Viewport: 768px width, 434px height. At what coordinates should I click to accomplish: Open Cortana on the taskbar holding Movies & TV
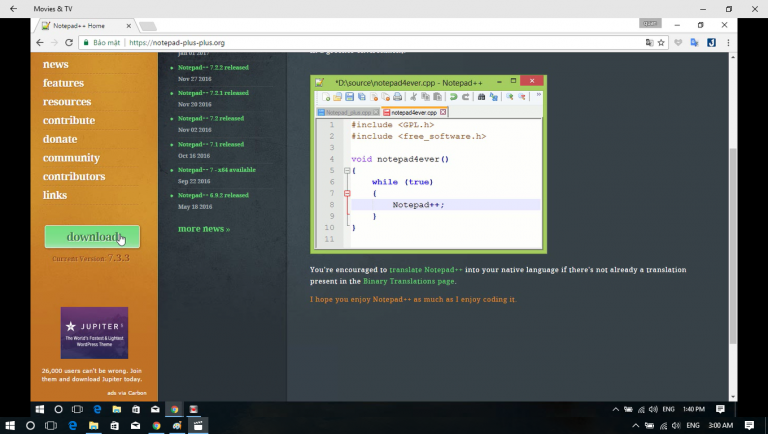pyautogui.click(x=30, y=426)
